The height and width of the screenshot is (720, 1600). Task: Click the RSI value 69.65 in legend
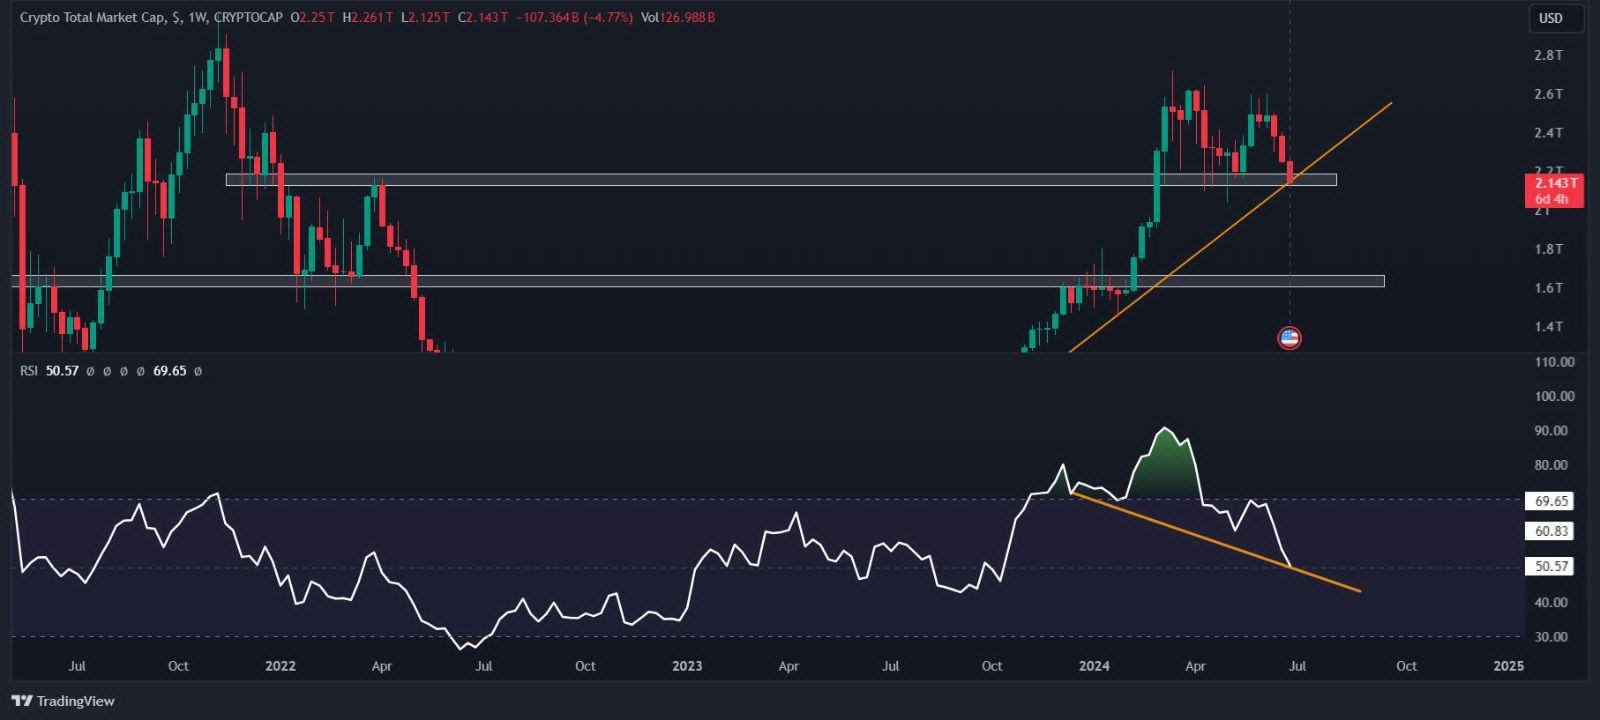tap(169, 371)
